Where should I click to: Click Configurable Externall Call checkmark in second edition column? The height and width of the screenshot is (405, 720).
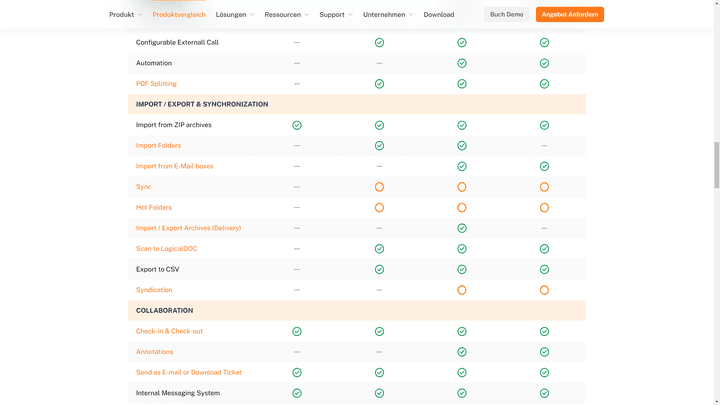[379, 42]
